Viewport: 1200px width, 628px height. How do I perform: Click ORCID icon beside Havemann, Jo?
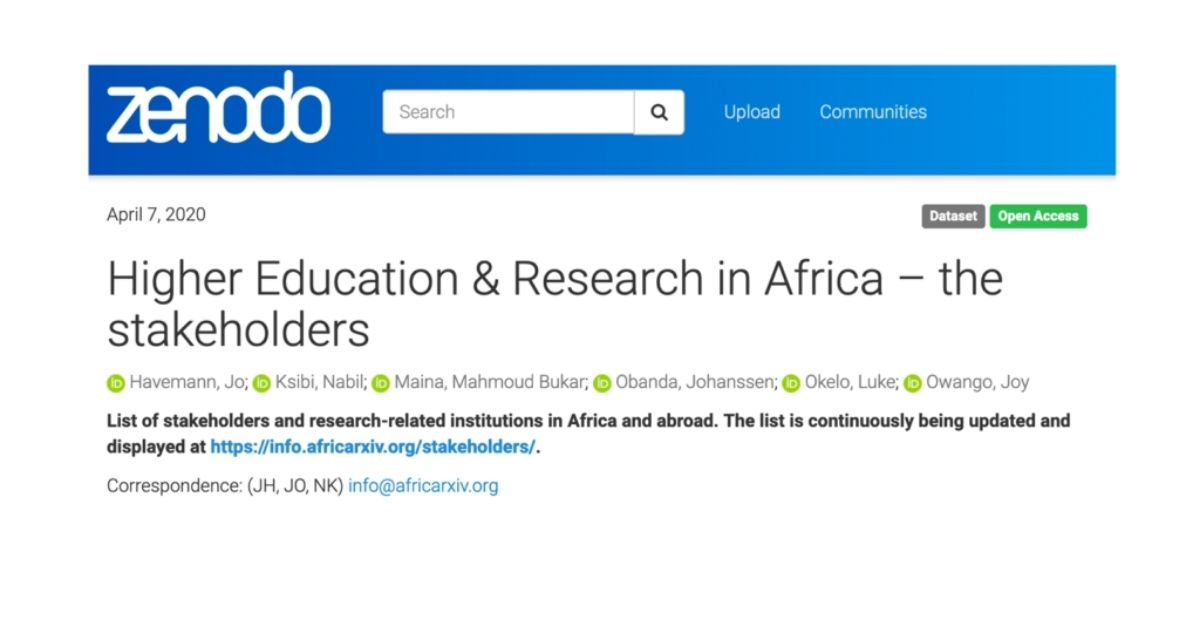tap(116, 383)
